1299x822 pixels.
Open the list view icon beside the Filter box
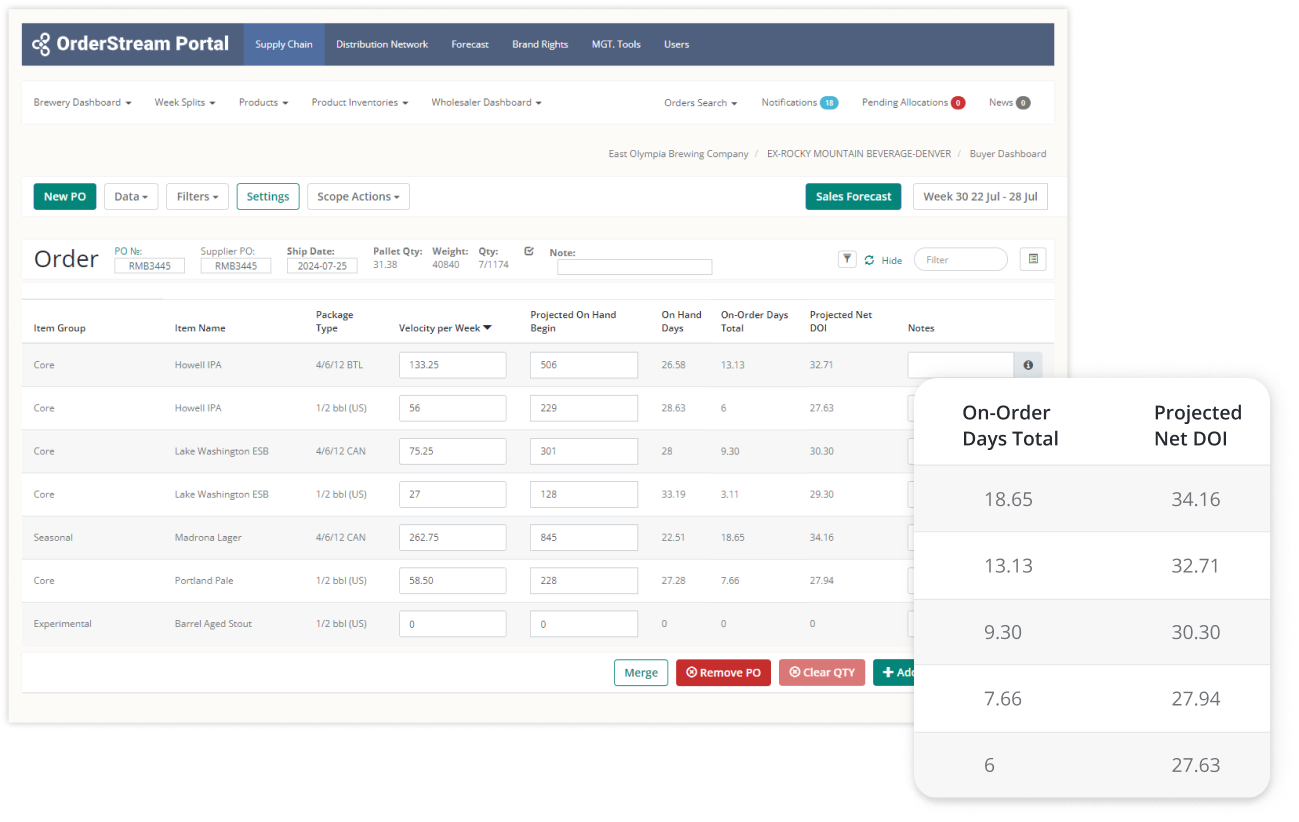[1033, 259]
